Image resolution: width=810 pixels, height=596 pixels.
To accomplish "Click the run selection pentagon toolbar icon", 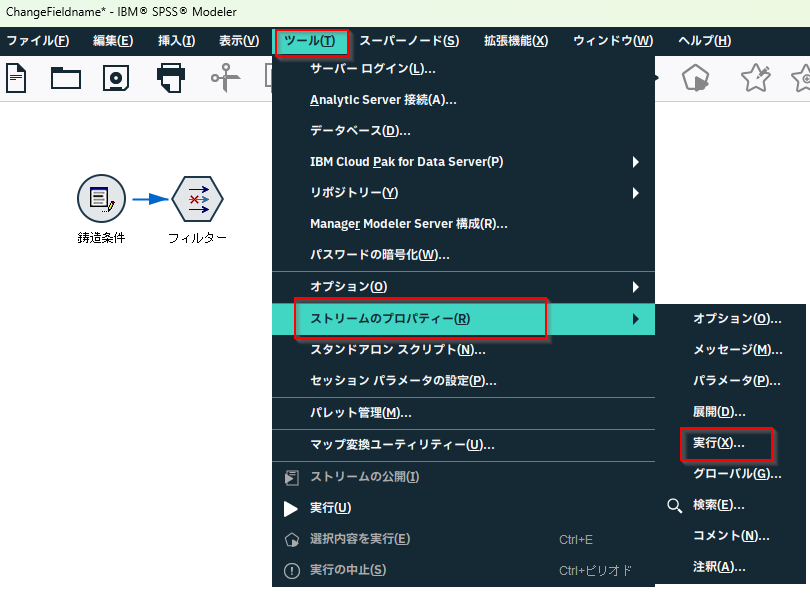I will click(695, 77).
